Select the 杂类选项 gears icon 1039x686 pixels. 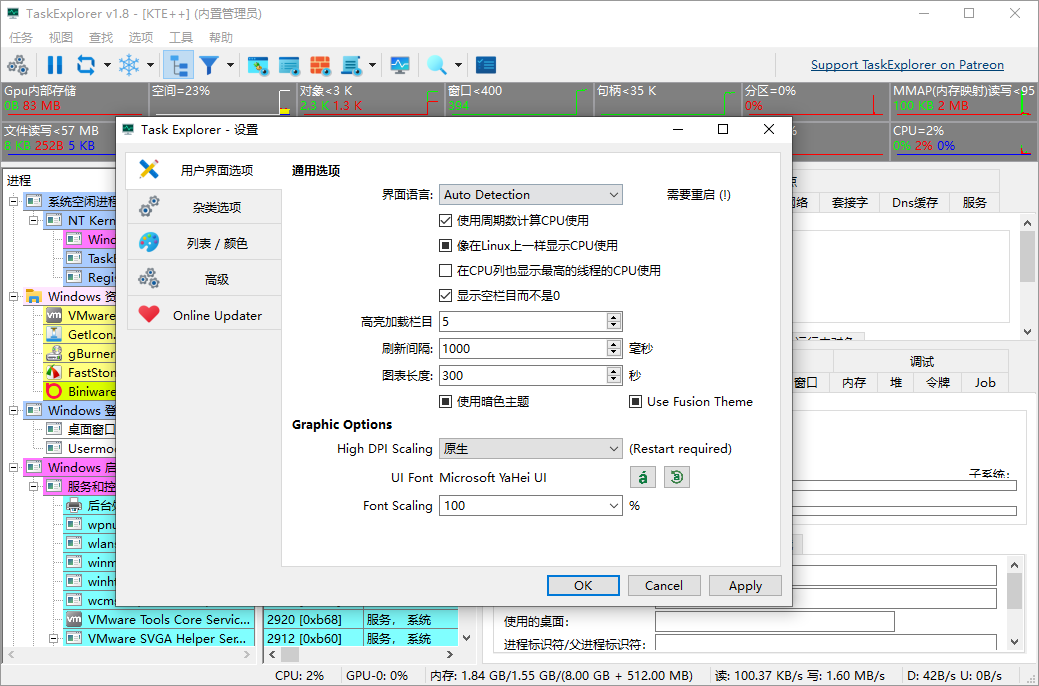click(x=149, y=207)
